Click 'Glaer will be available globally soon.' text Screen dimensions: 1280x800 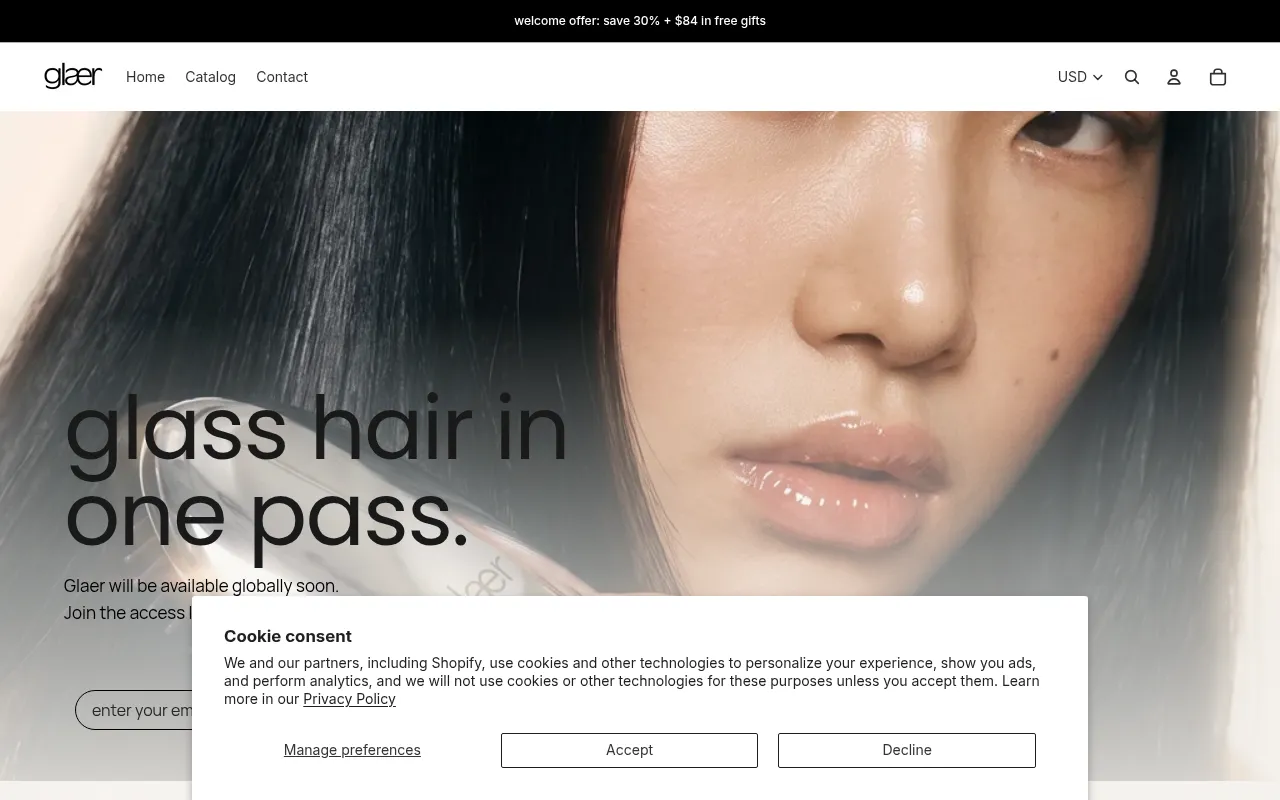(201, 586)
